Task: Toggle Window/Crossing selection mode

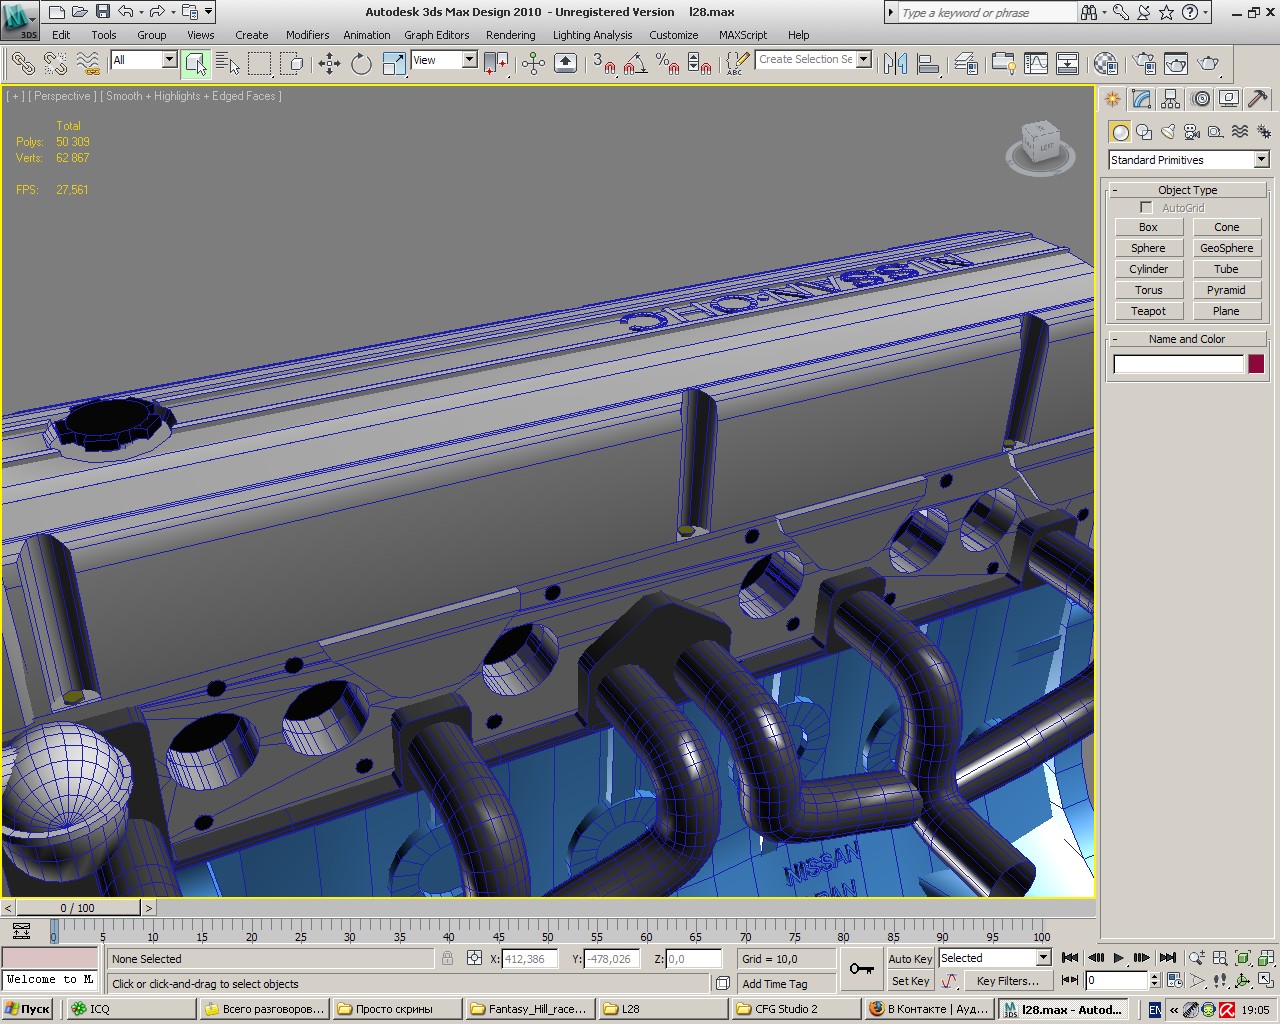Action: [292, 64]
